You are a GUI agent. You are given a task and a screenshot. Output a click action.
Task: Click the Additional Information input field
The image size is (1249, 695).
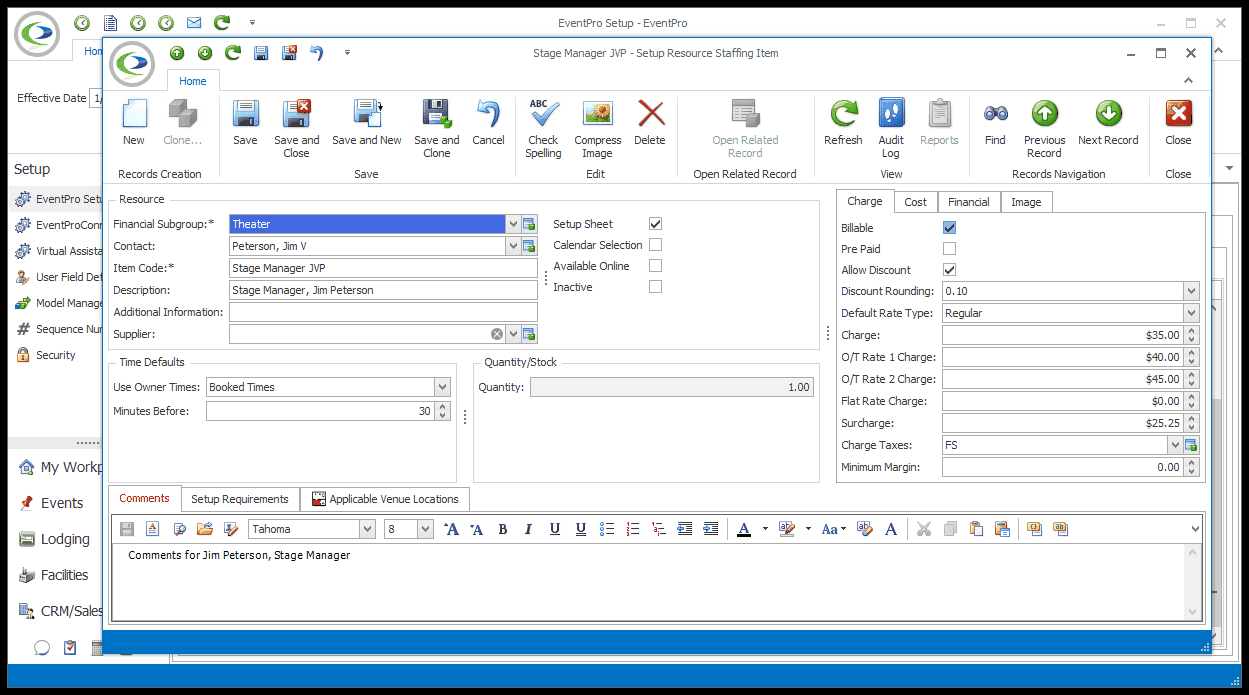(383, 312)
